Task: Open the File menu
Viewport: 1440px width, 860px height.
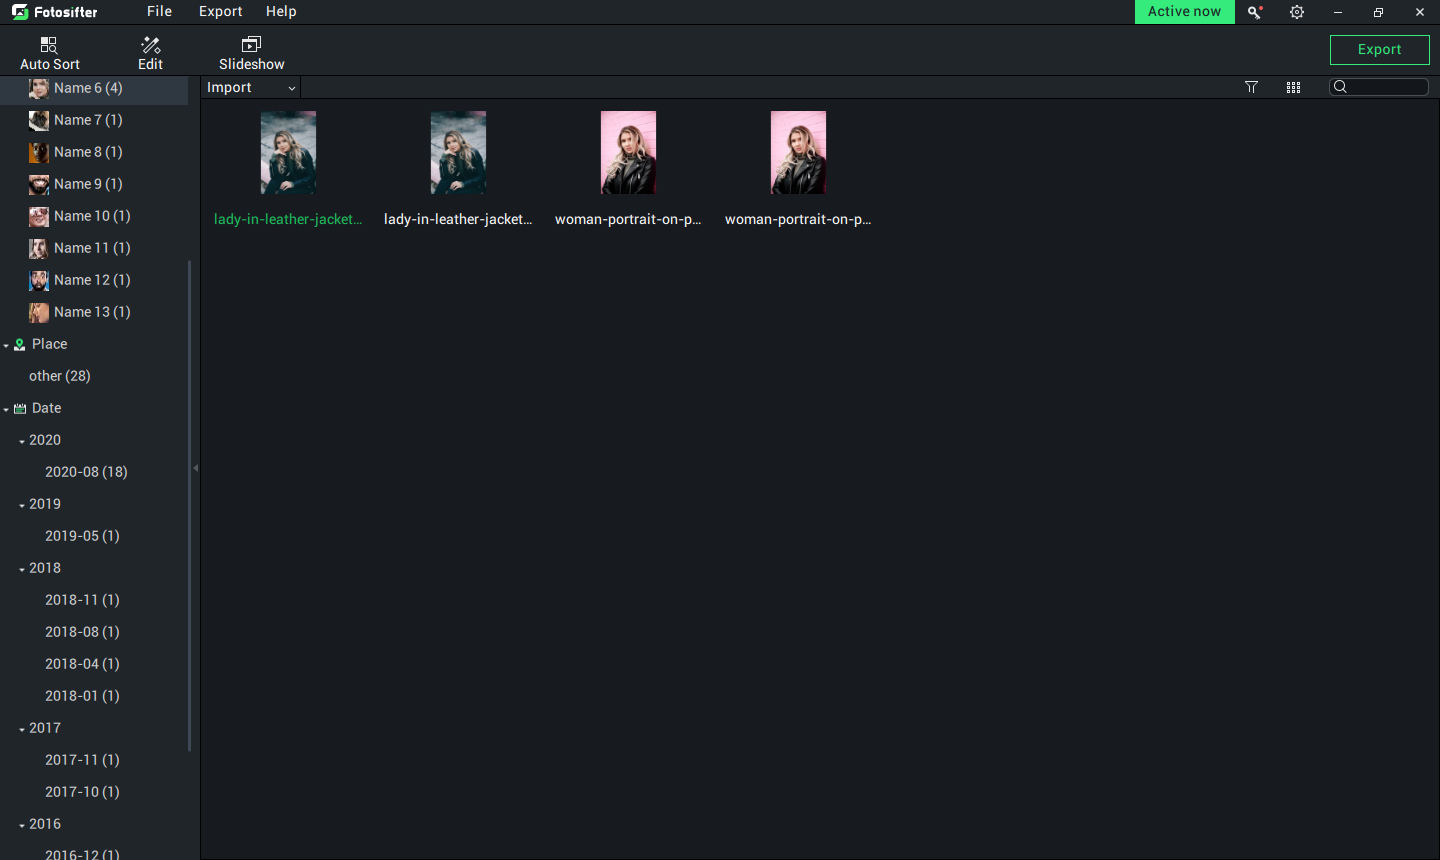Action: pos(159,11)
